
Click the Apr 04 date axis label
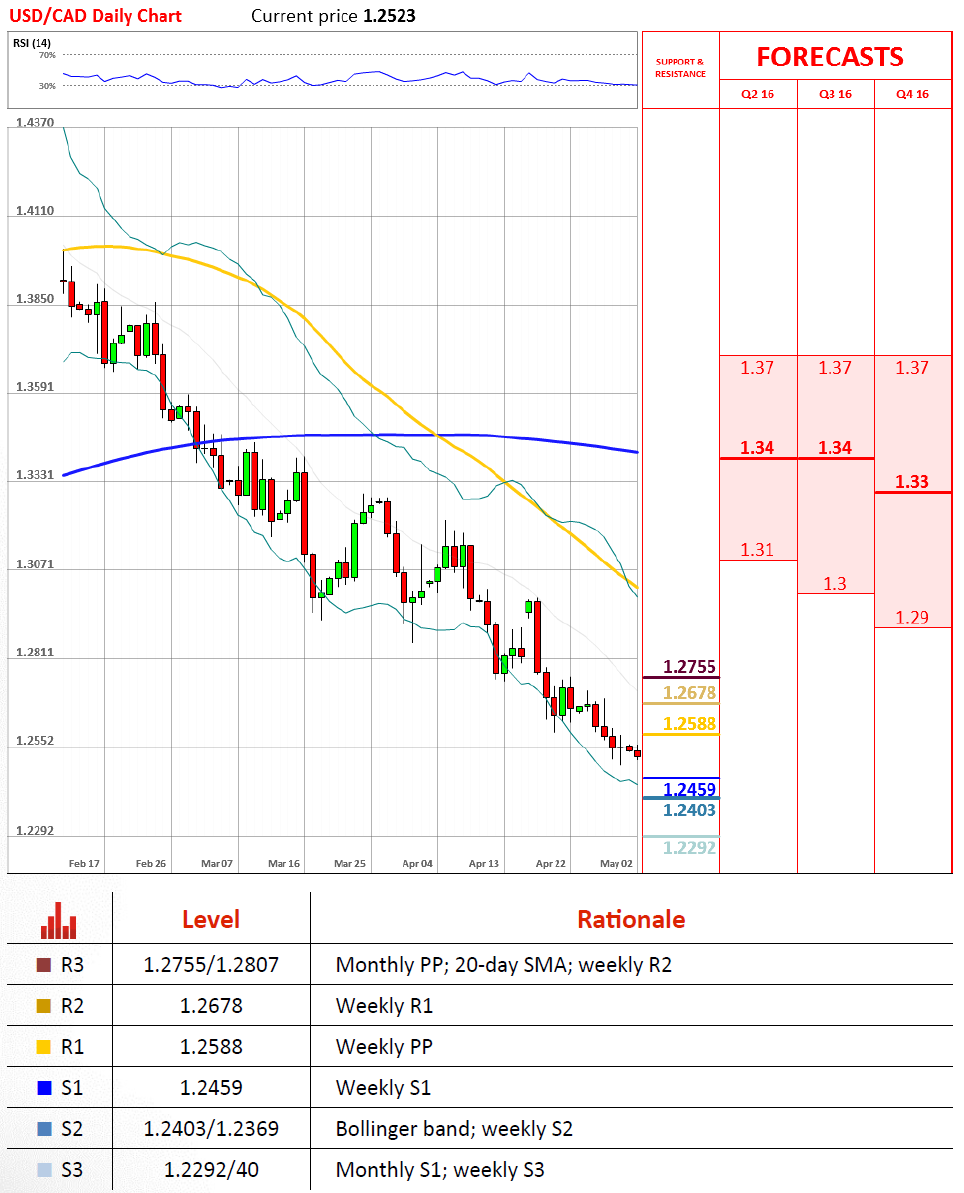coord(418,864)
